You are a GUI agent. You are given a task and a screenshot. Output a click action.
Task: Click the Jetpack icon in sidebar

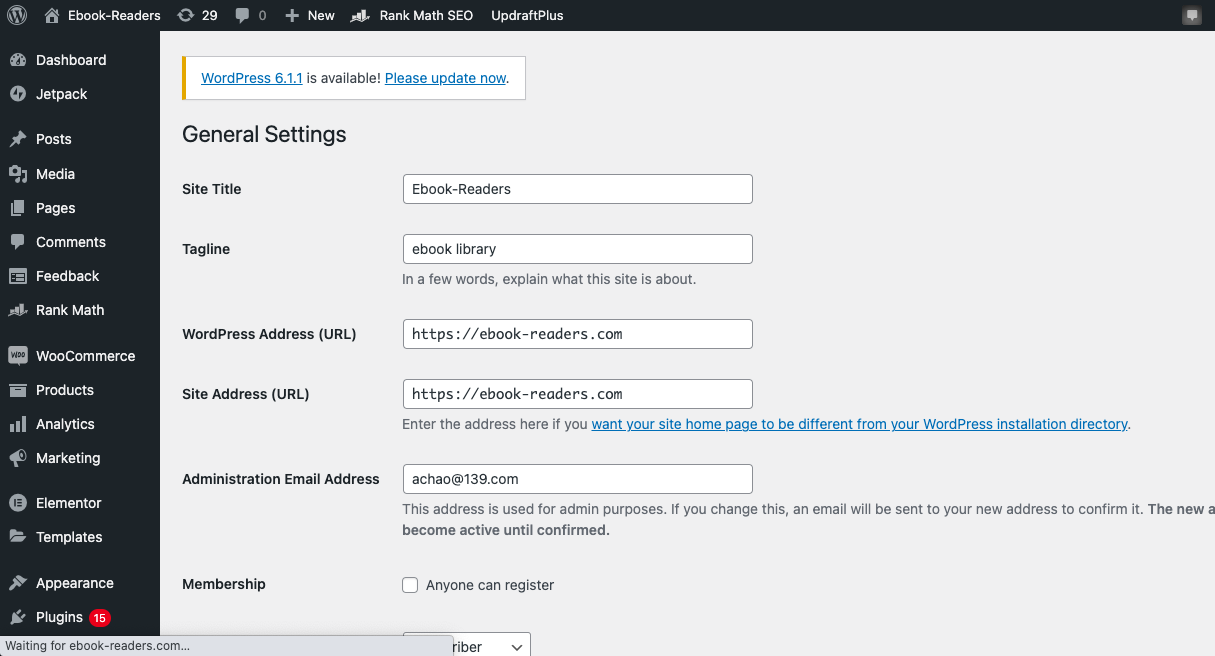click(17, 94)
